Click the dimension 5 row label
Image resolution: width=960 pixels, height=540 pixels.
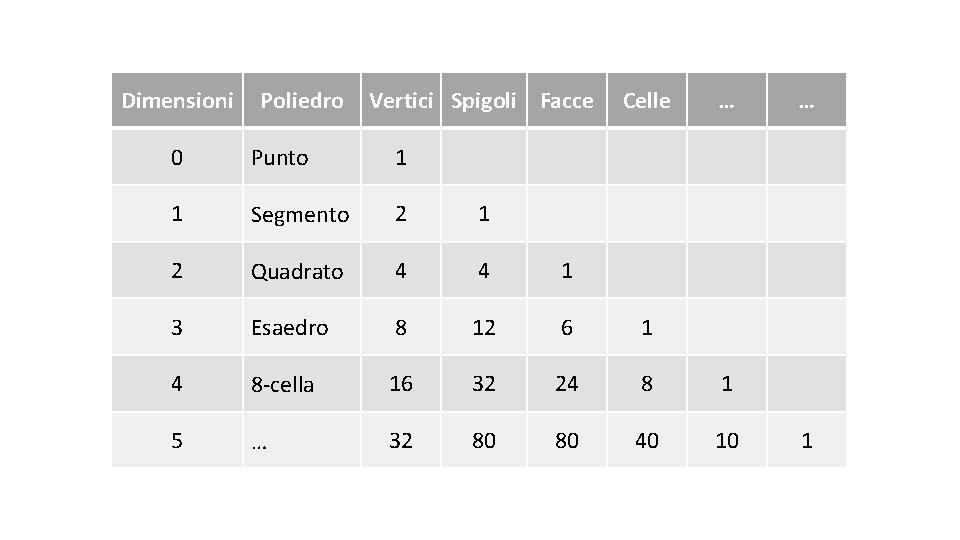(x=177, y=440)
